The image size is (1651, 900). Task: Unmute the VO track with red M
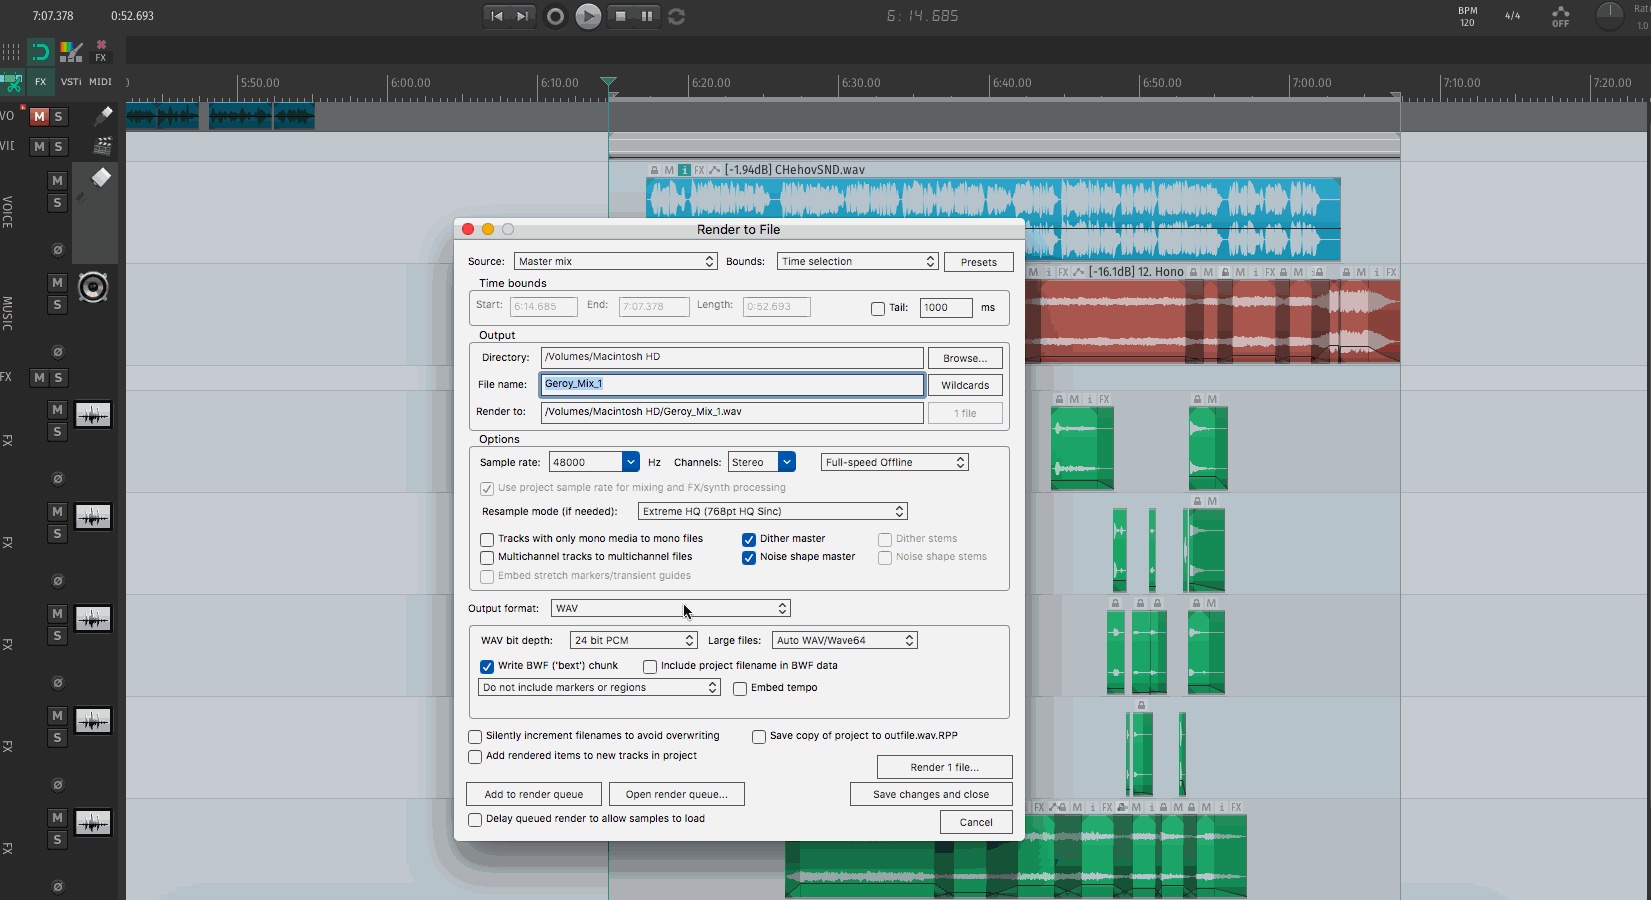tap(39, 117)
